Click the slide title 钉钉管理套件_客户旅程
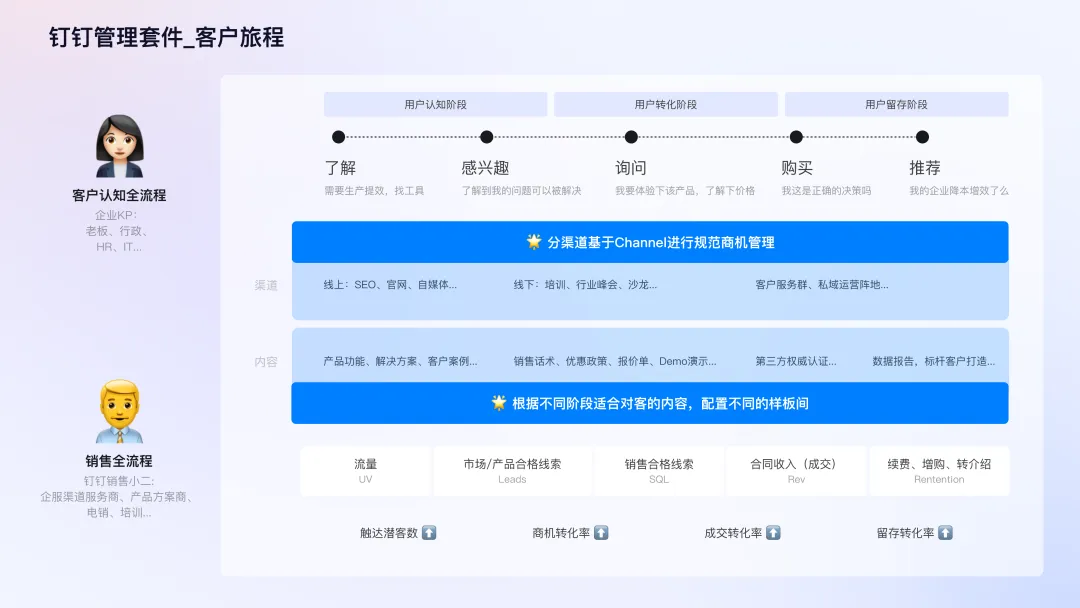The image size is (1080, 608). coord(166,37)
